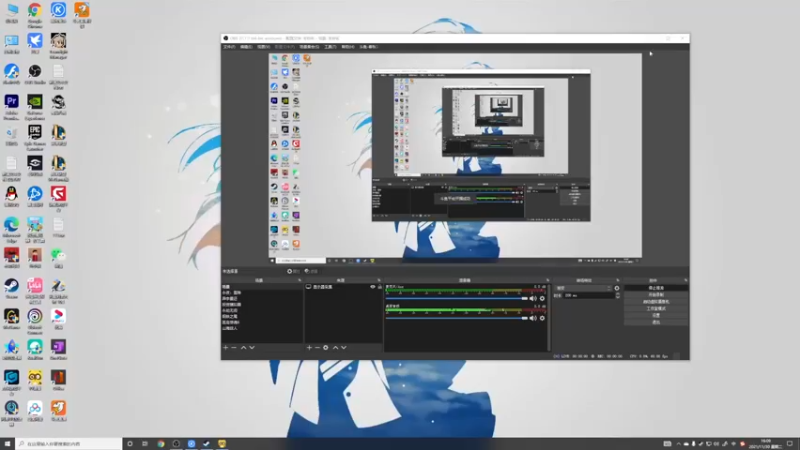Pop out the Controls dock via header icon
This screenshot has width=800, height=450.
coord(686,280)
